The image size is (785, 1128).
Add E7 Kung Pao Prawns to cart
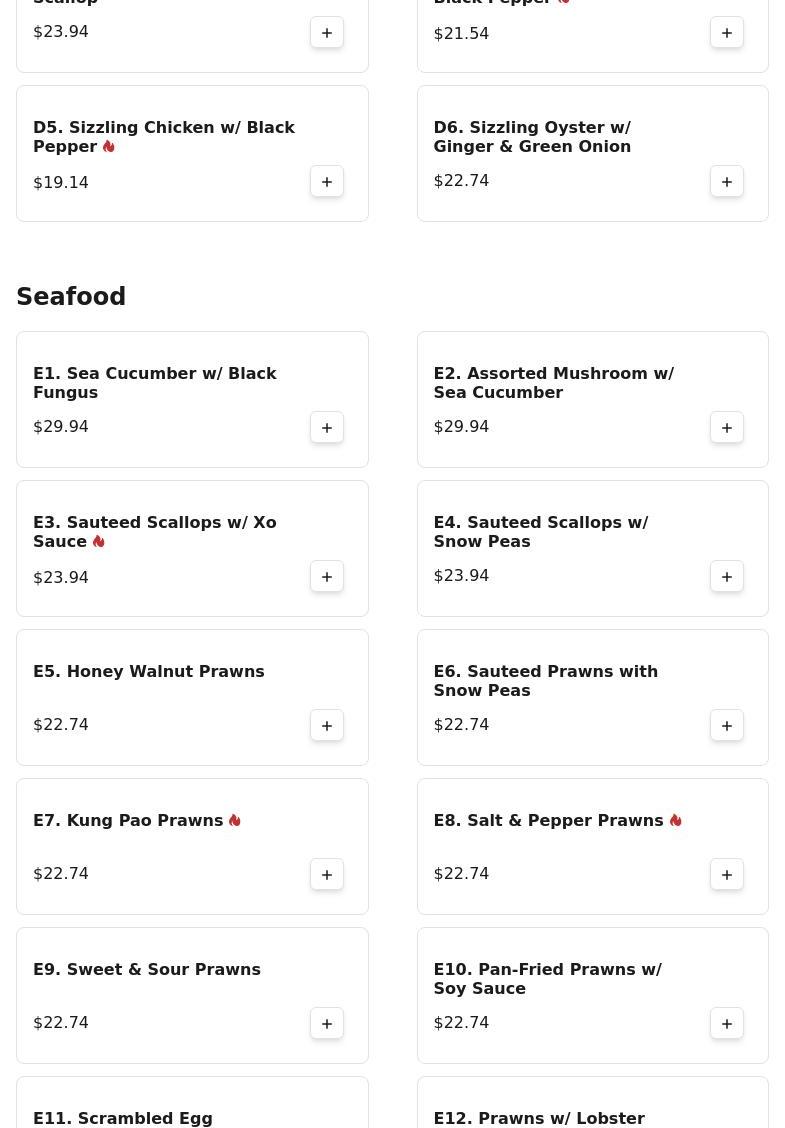click(x=327, y=875)
